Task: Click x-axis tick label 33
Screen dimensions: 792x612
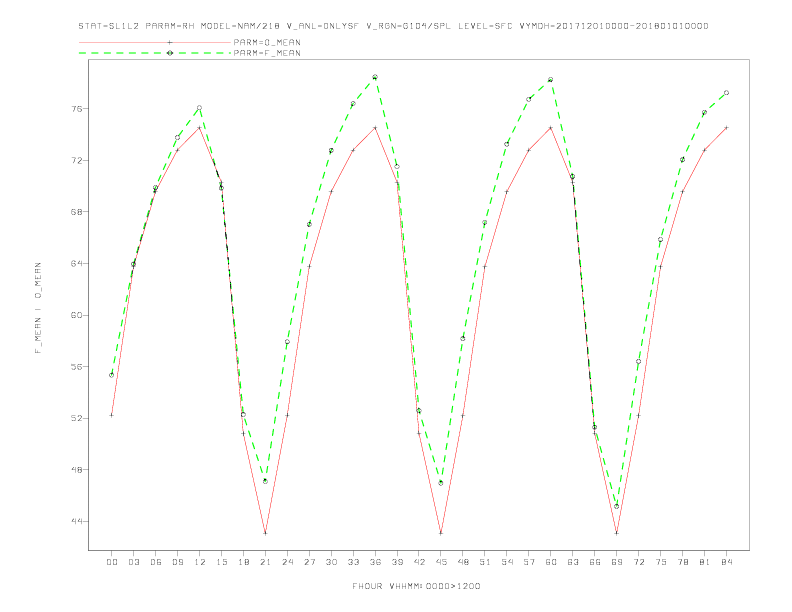Action: coord(353,562)
